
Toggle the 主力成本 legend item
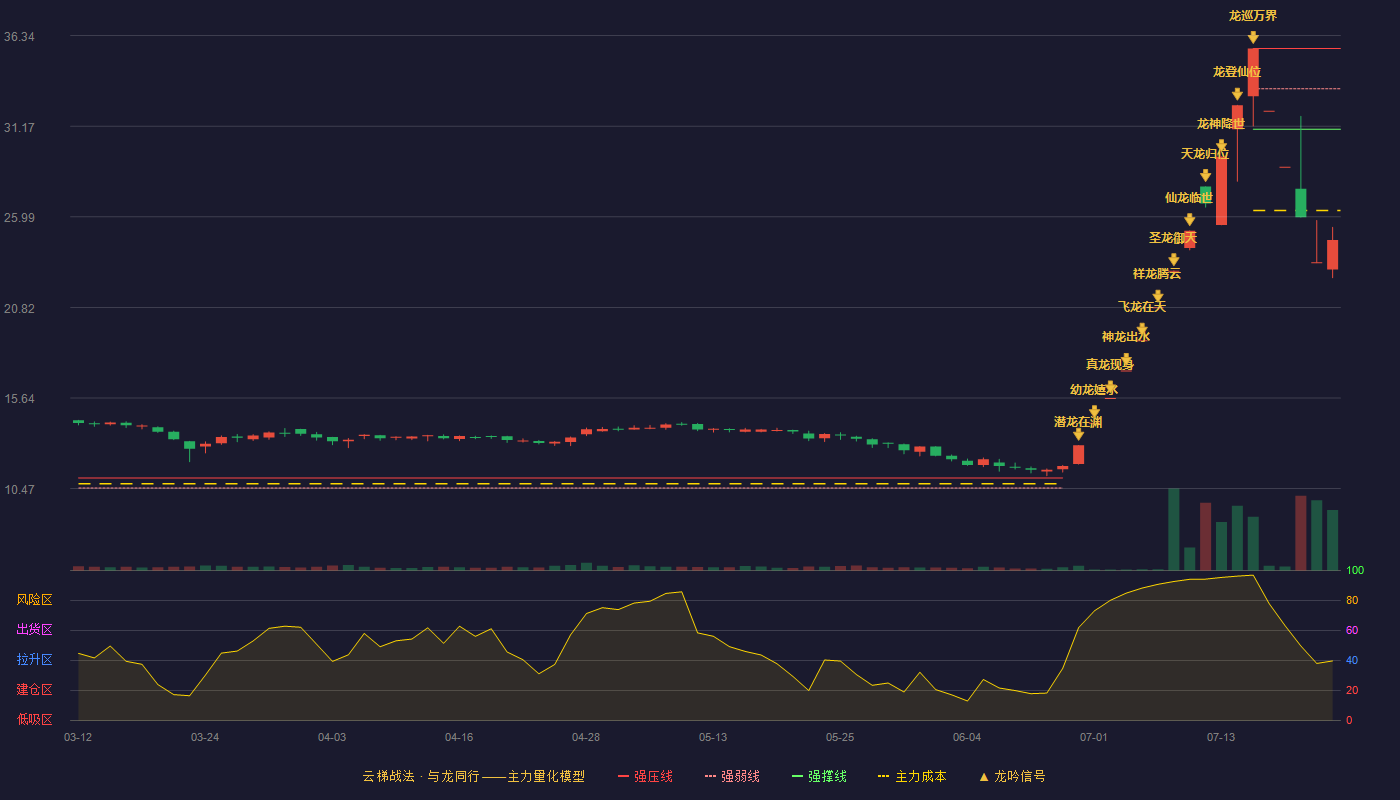pyautogui.click(x=912, y=776)
